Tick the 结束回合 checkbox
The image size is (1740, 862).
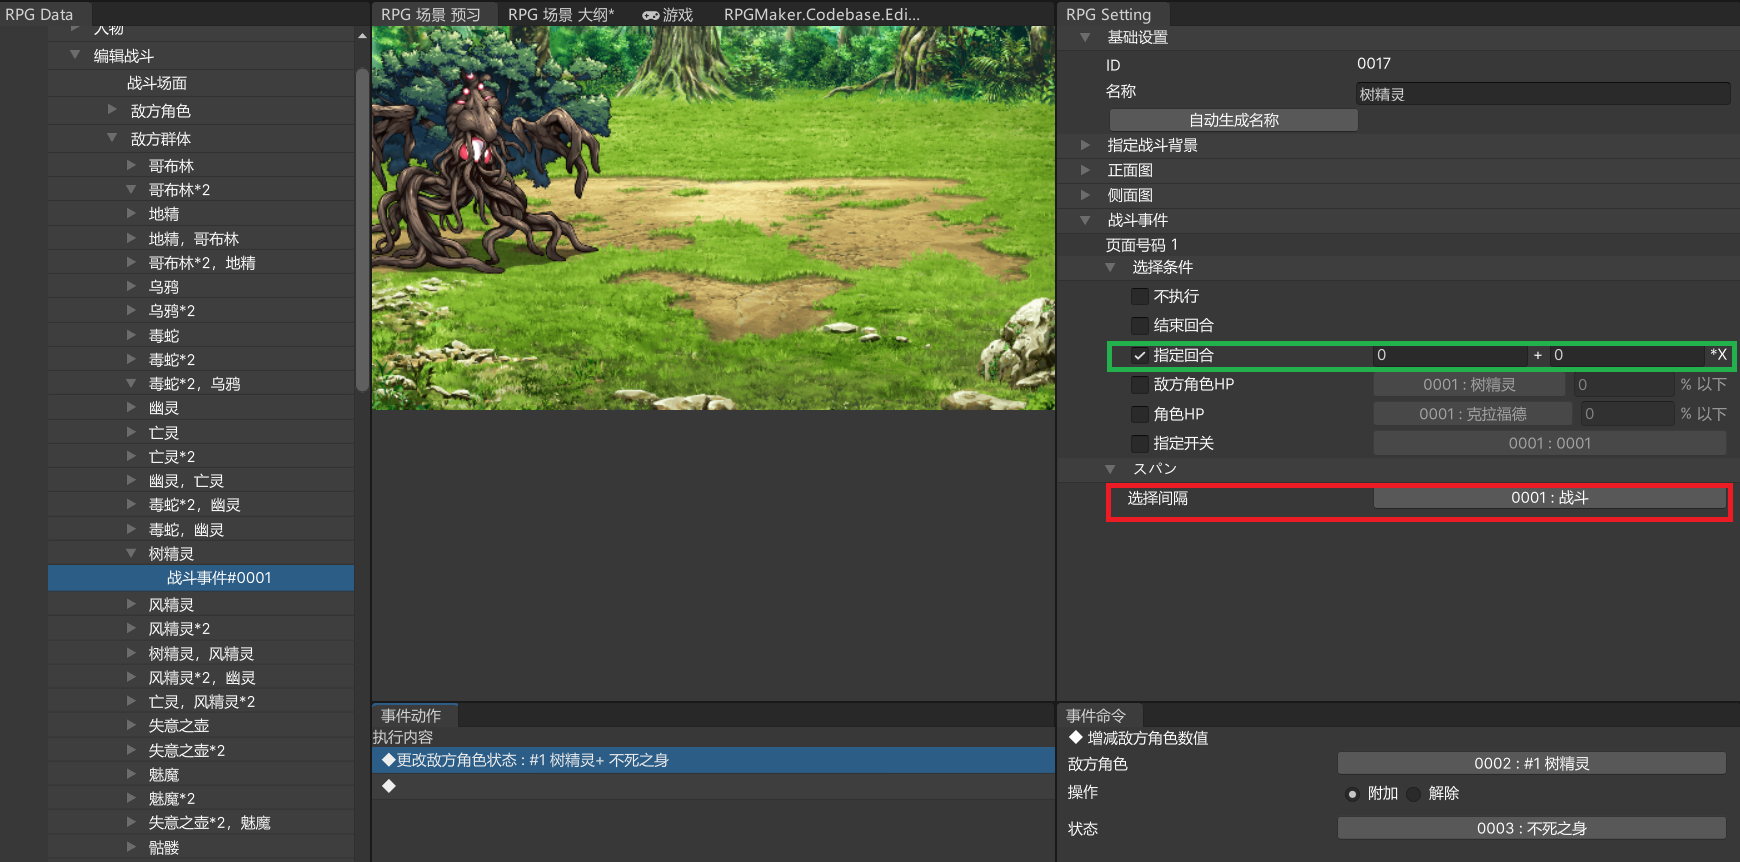tap(1140, 326)
